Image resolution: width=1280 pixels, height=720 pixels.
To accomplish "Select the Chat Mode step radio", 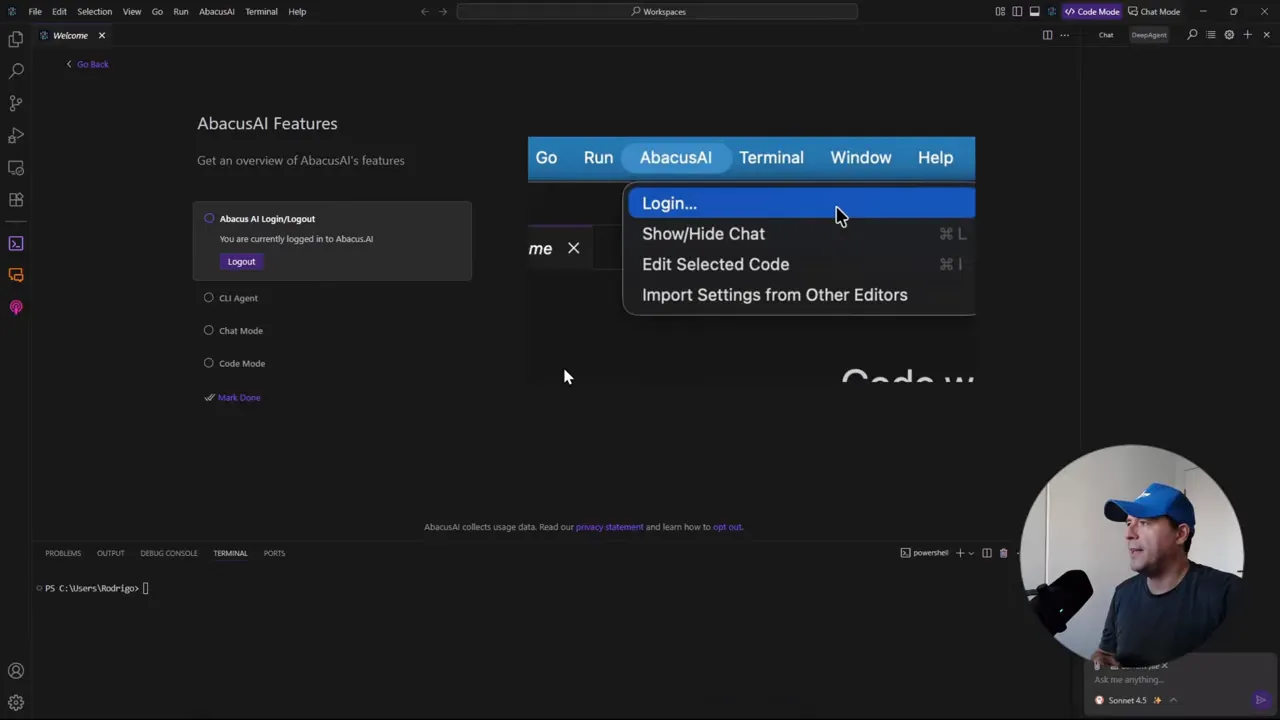I will tap(209, 330).
